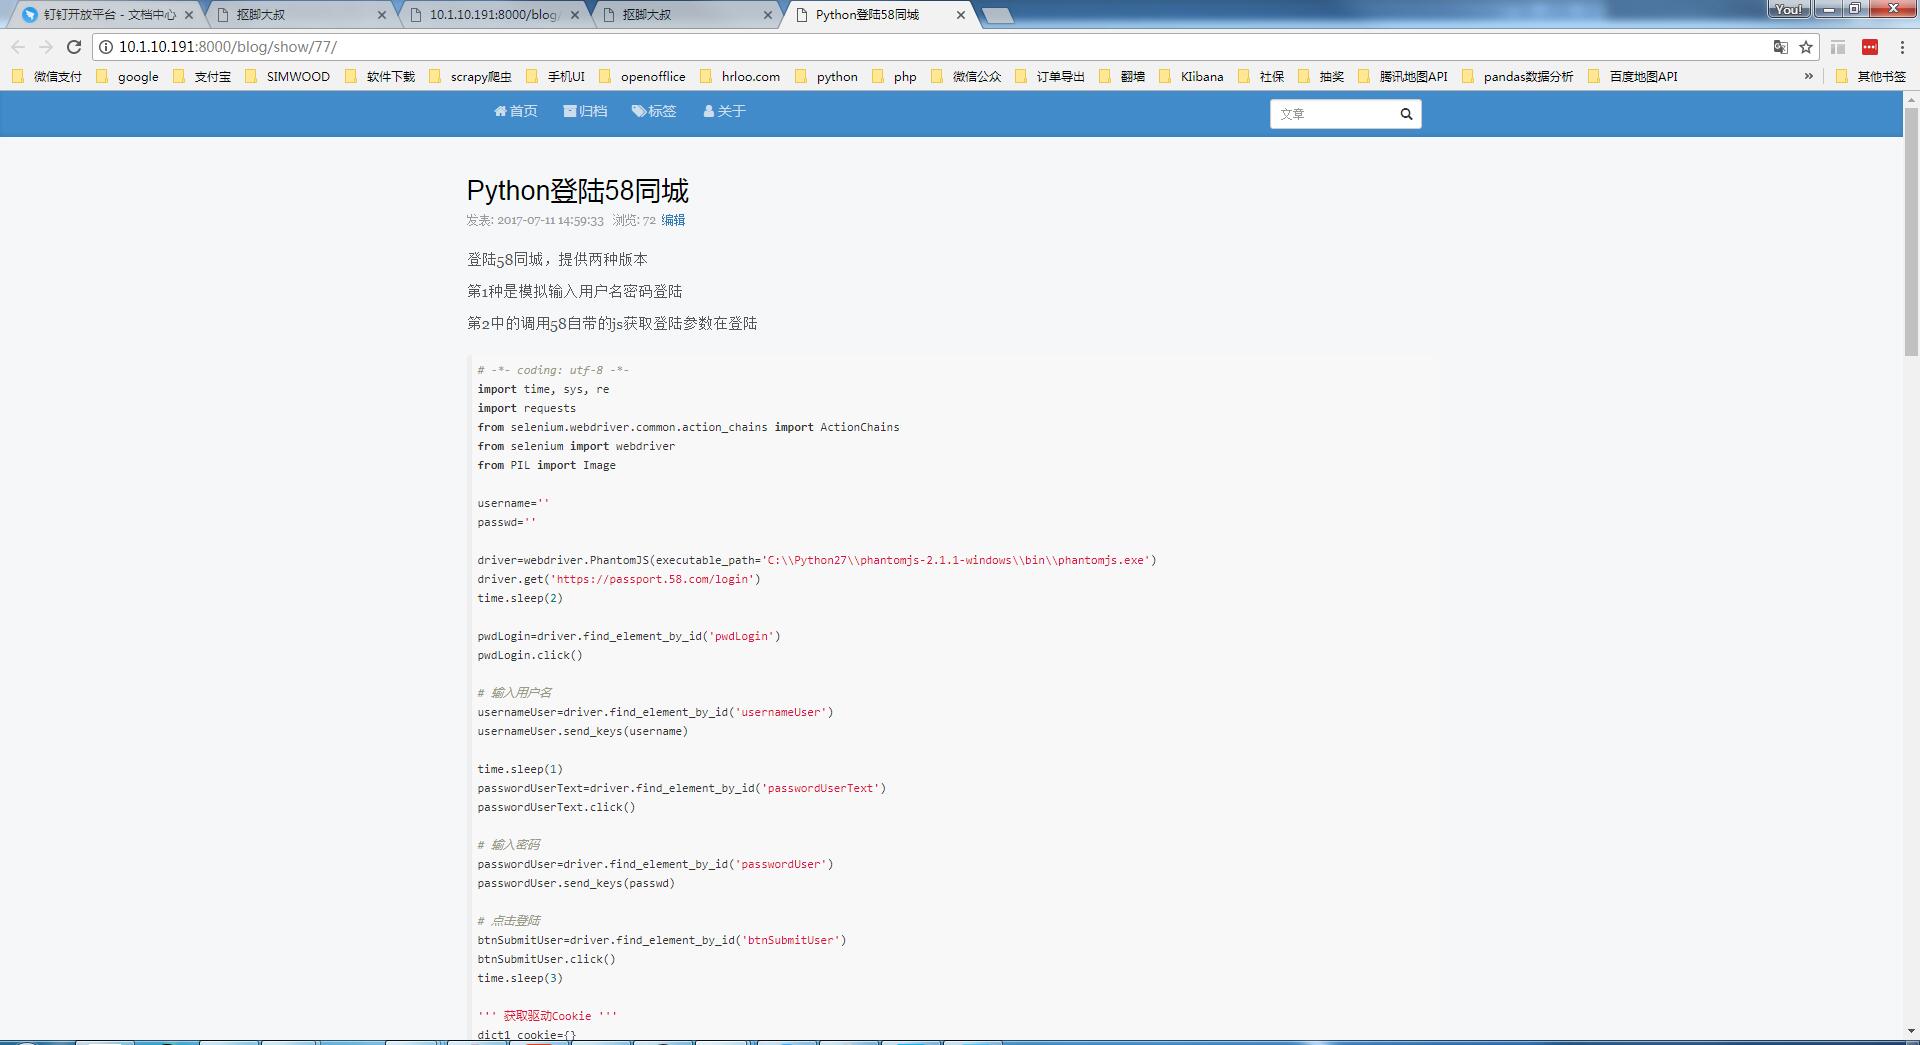Open the 社保 bookmark folder
Viewport: 1920px width, 1045px height.
(x=1261, y=76)
